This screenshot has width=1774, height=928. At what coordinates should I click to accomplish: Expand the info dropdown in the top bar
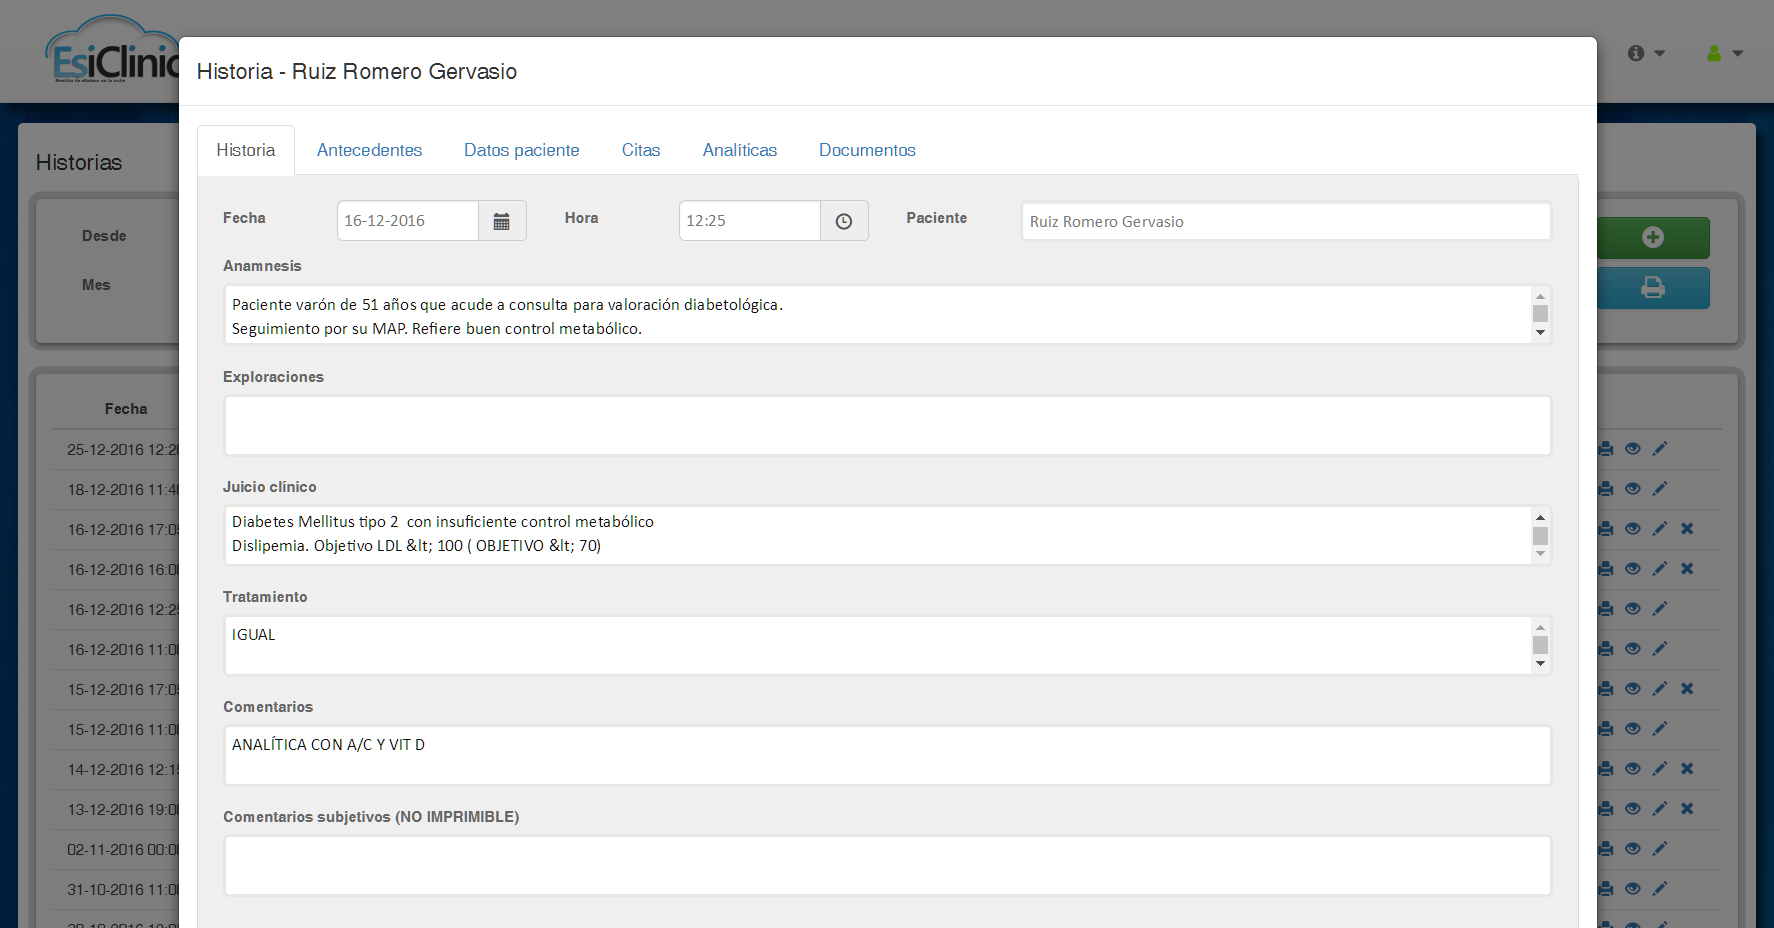pos(1646,53)
